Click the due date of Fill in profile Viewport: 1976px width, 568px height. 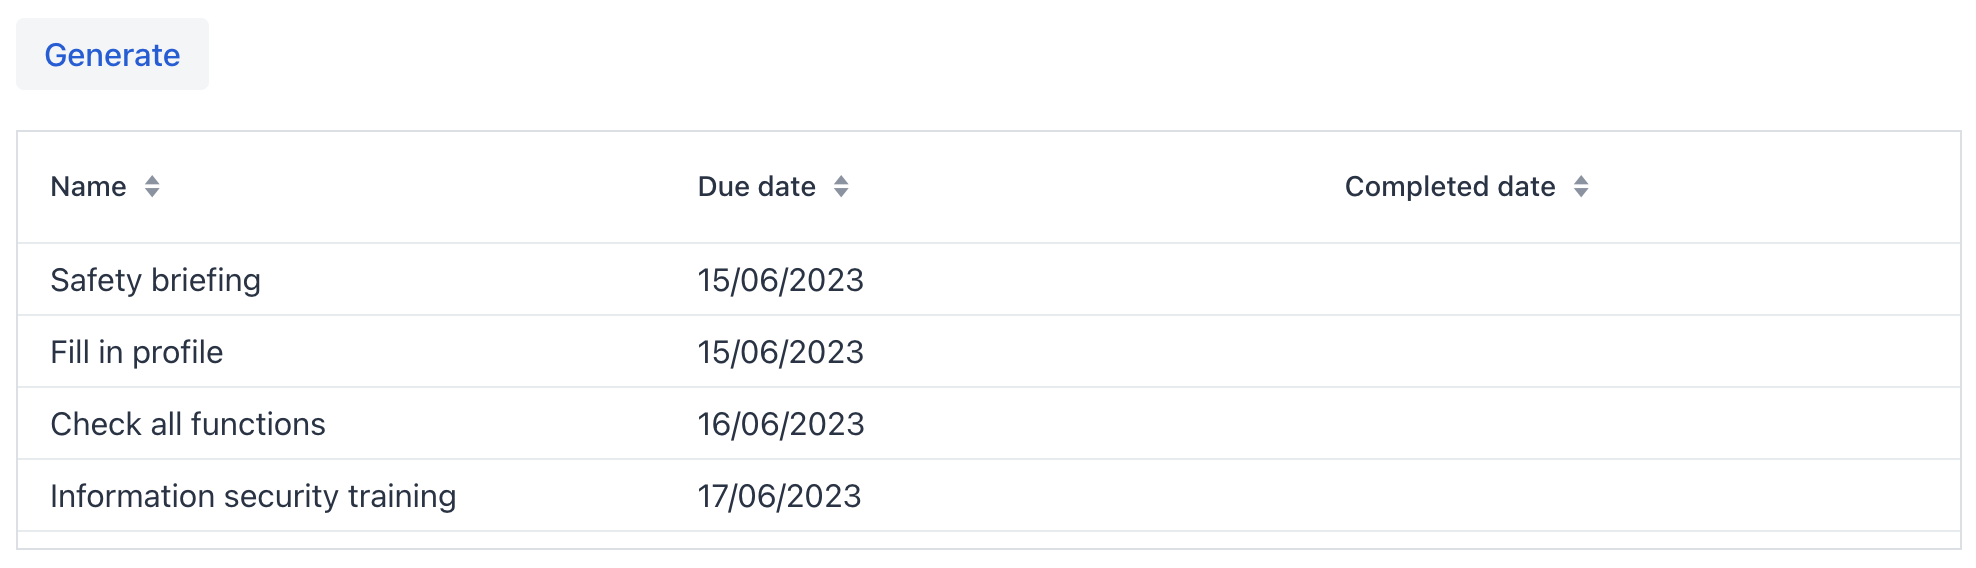780,352
